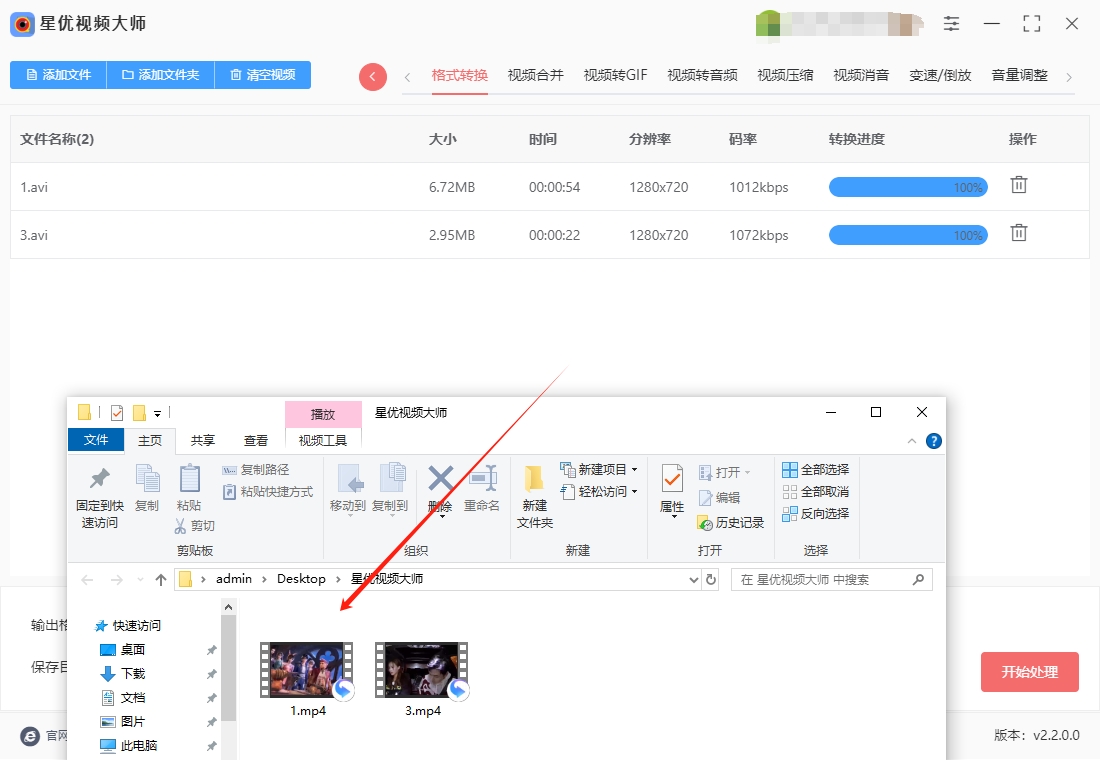This screenshot has width=1100, height=760.
Task: Select the 3.mp4 video thumbnail
Action: [x=422, y=671]
